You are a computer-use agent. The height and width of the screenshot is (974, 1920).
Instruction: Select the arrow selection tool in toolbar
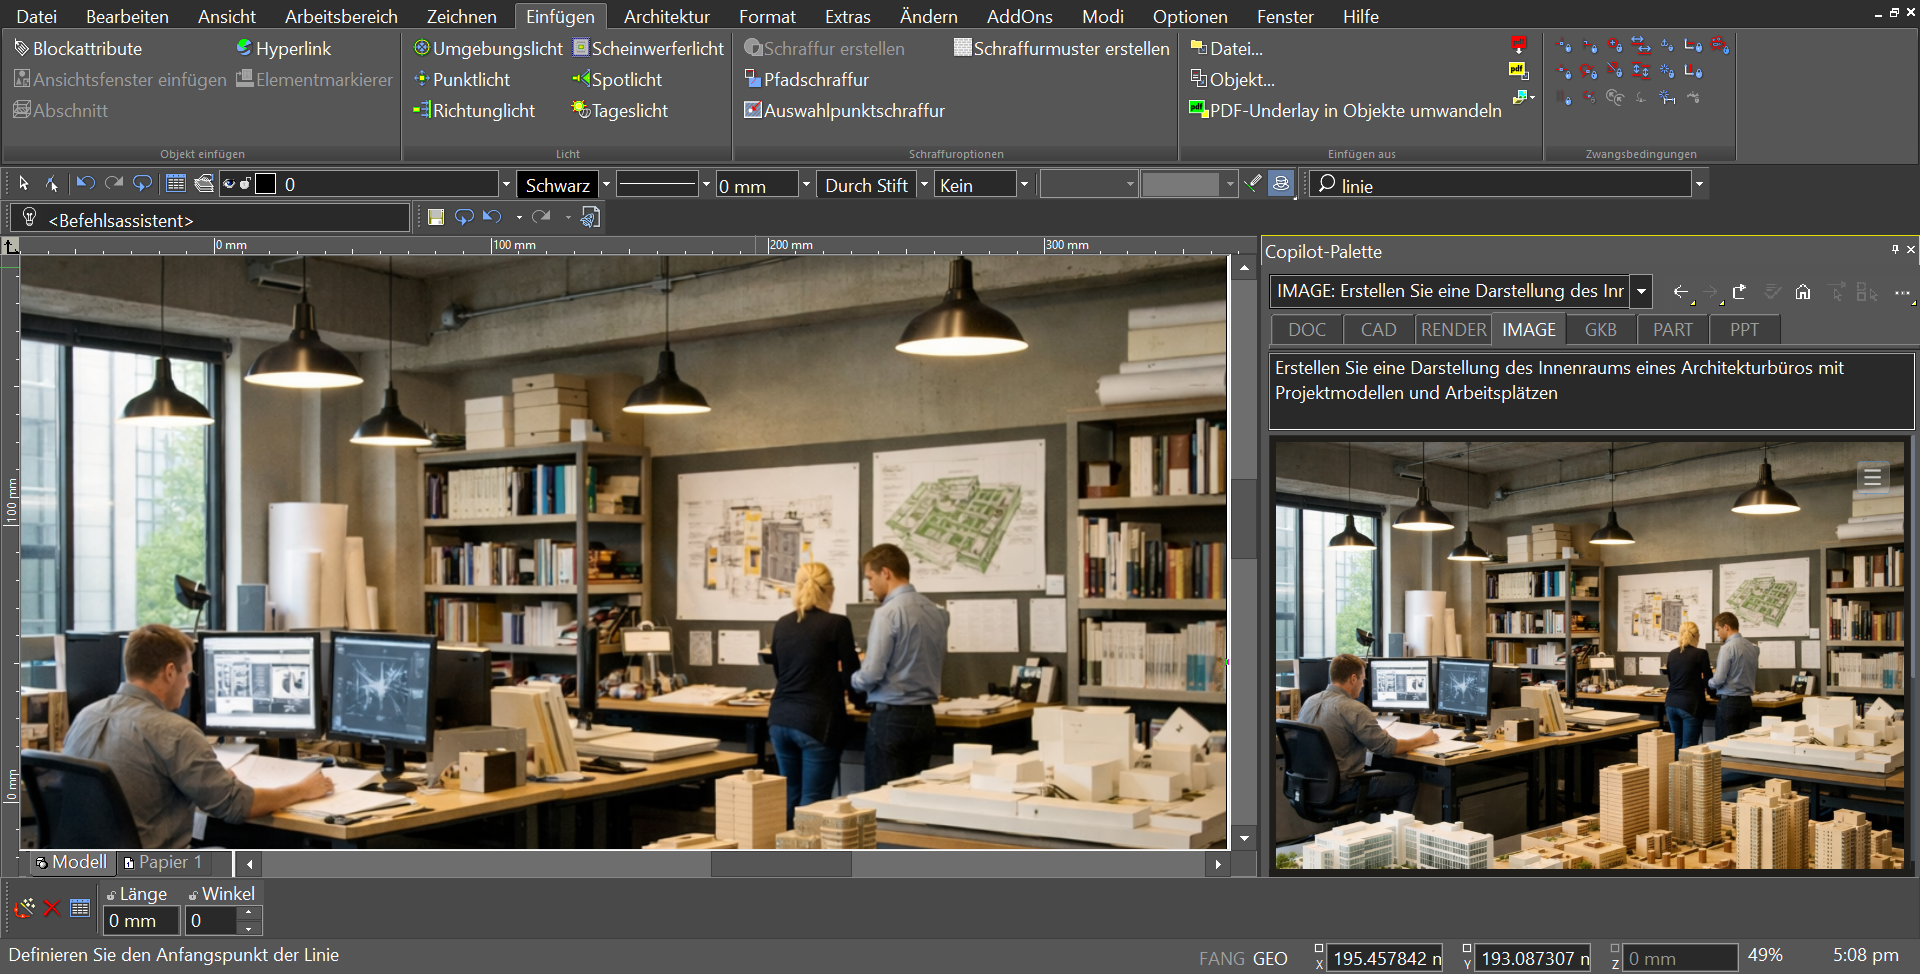click(x=24, y=184)
